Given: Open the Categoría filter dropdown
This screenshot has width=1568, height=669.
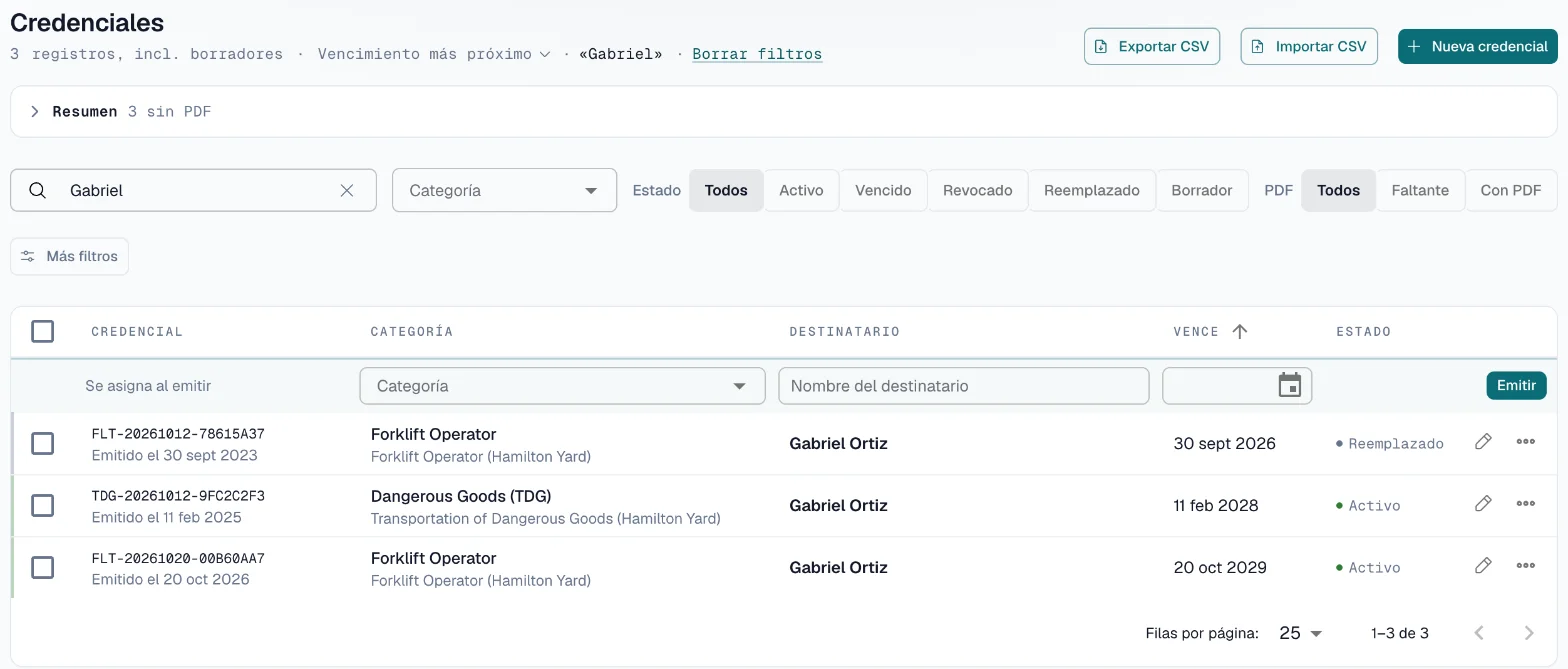Looking at the screenshot, I should (x=505, y=190).
